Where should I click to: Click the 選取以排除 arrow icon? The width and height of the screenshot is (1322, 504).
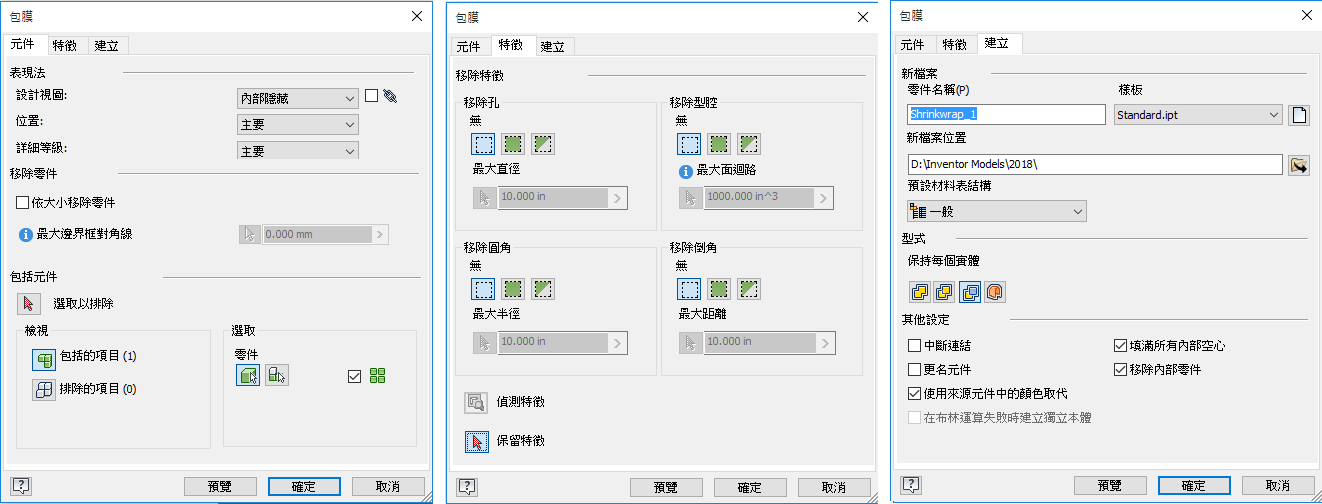[27, 304]
